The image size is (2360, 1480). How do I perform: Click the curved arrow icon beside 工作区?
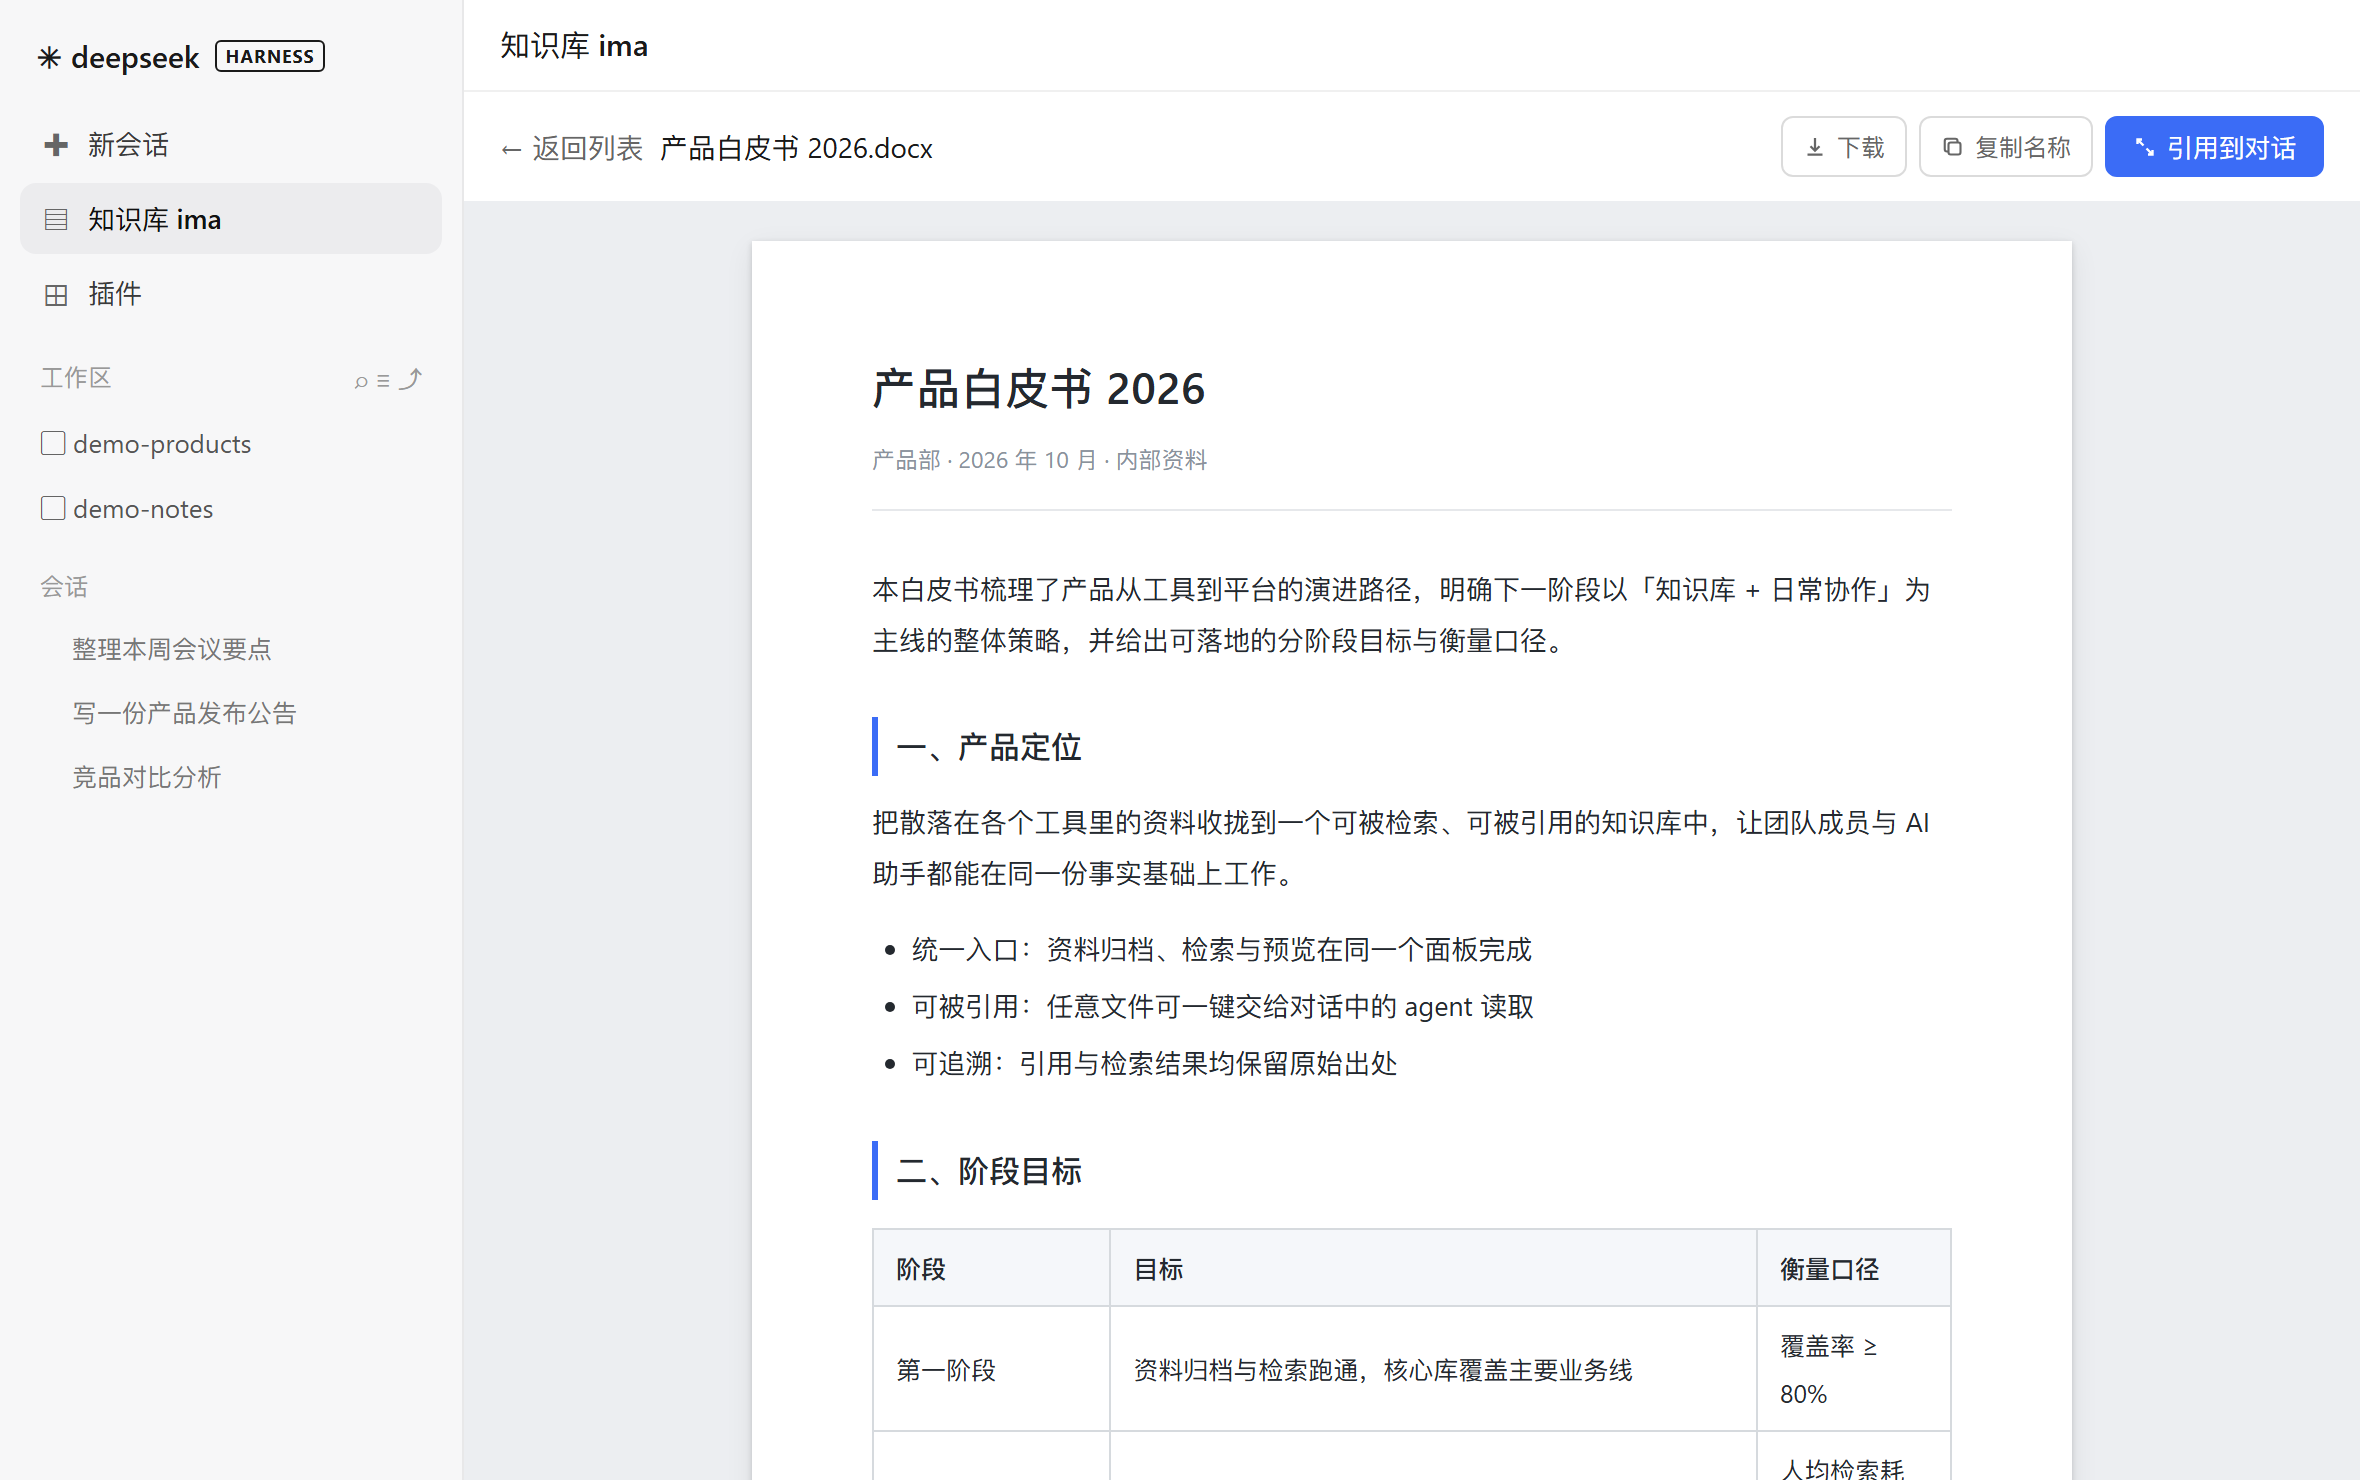click(x=411, y=379)
